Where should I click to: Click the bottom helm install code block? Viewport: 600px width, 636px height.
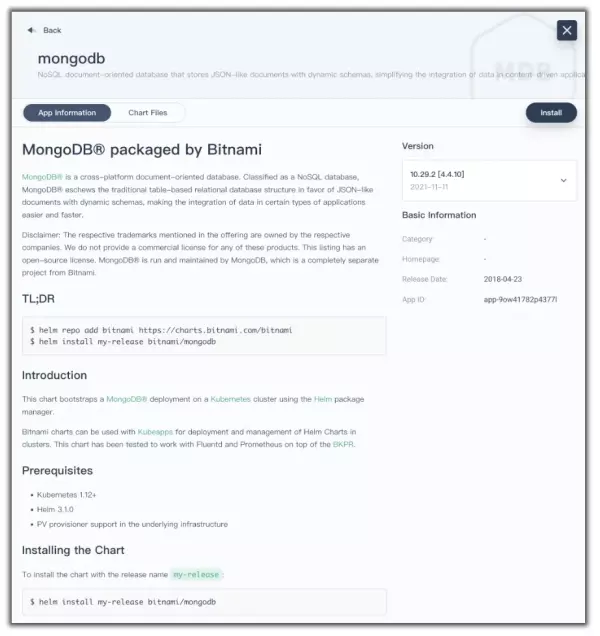point(204,602)
